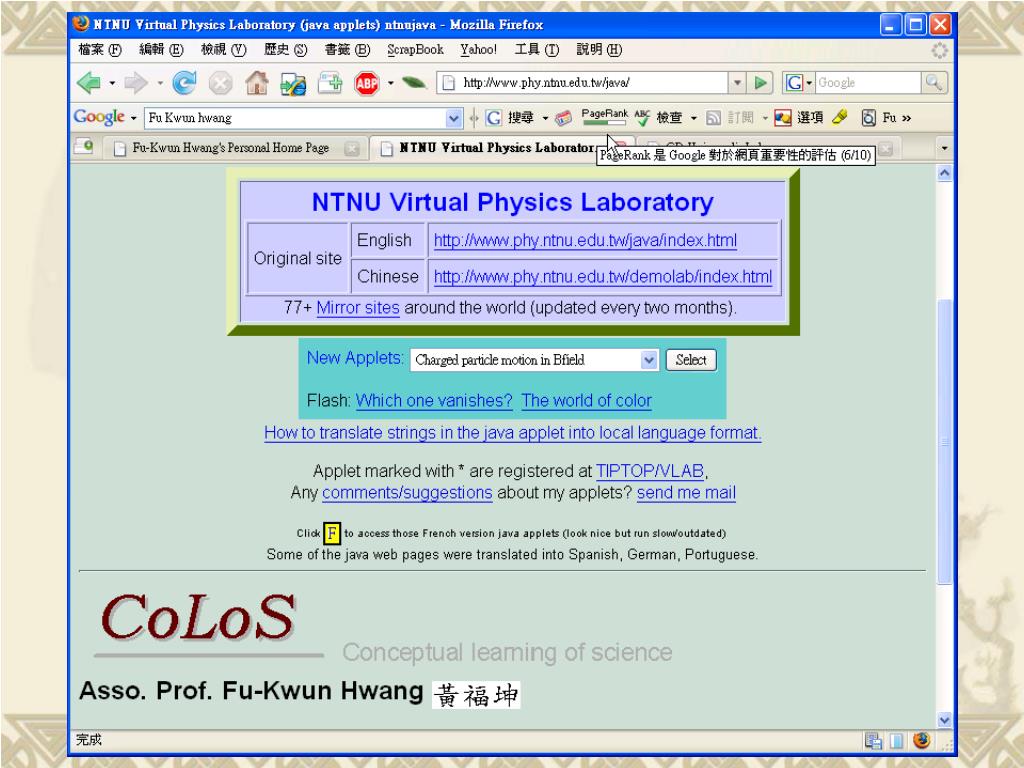
Task: Click the Google toolbar search text field
Action: point(296,118)
